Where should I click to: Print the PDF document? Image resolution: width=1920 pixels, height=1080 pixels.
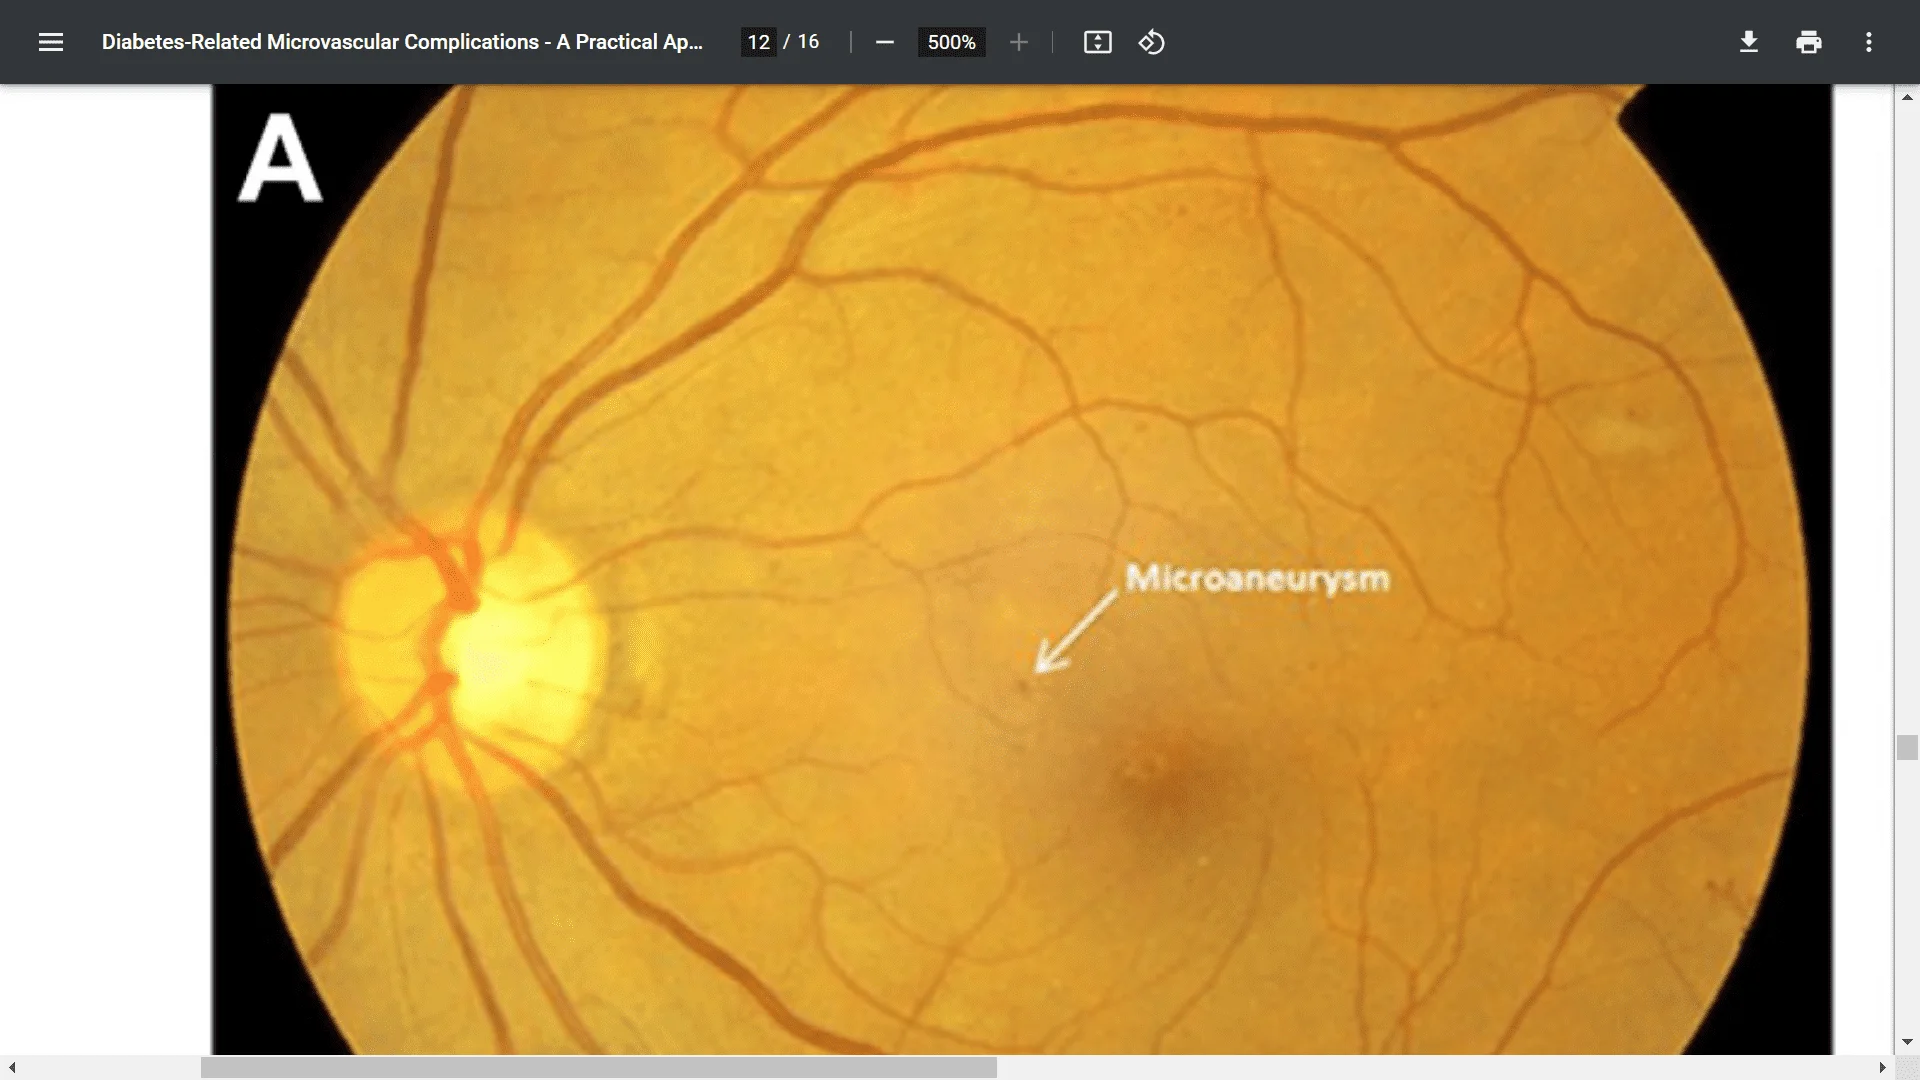coord(1808,42)
